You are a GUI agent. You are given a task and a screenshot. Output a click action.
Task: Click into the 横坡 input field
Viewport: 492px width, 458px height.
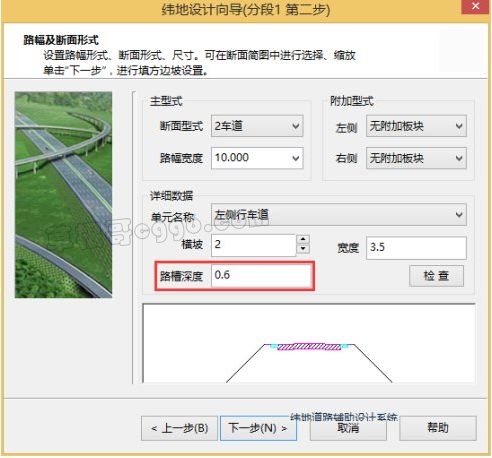pos(253,245)
